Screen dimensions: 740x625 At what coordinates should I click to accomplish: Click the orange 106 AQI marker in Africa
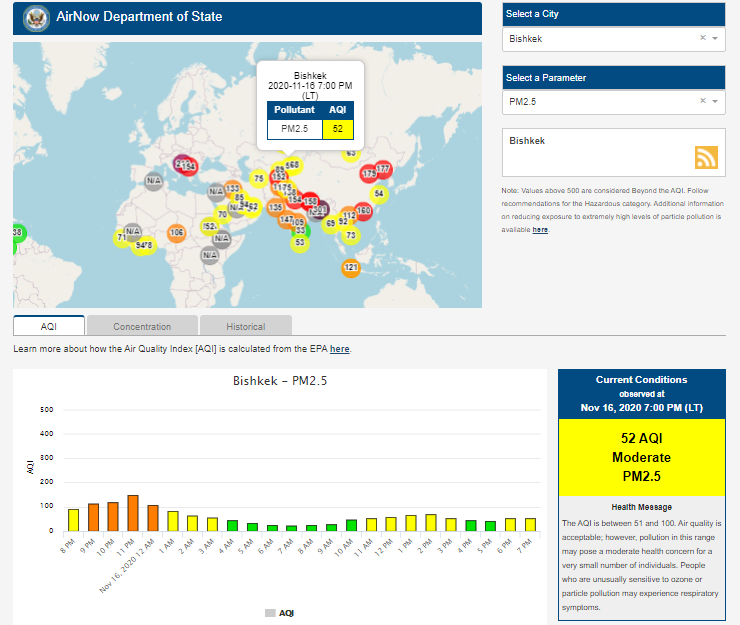[177, 233]
